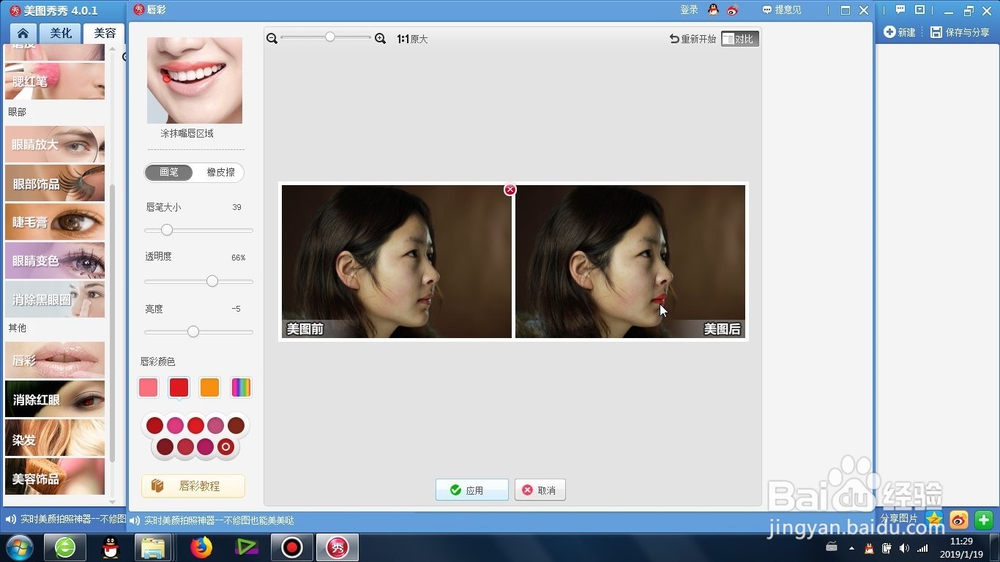Click the 亮度 brightness slider handle

(x=193, y=332)
